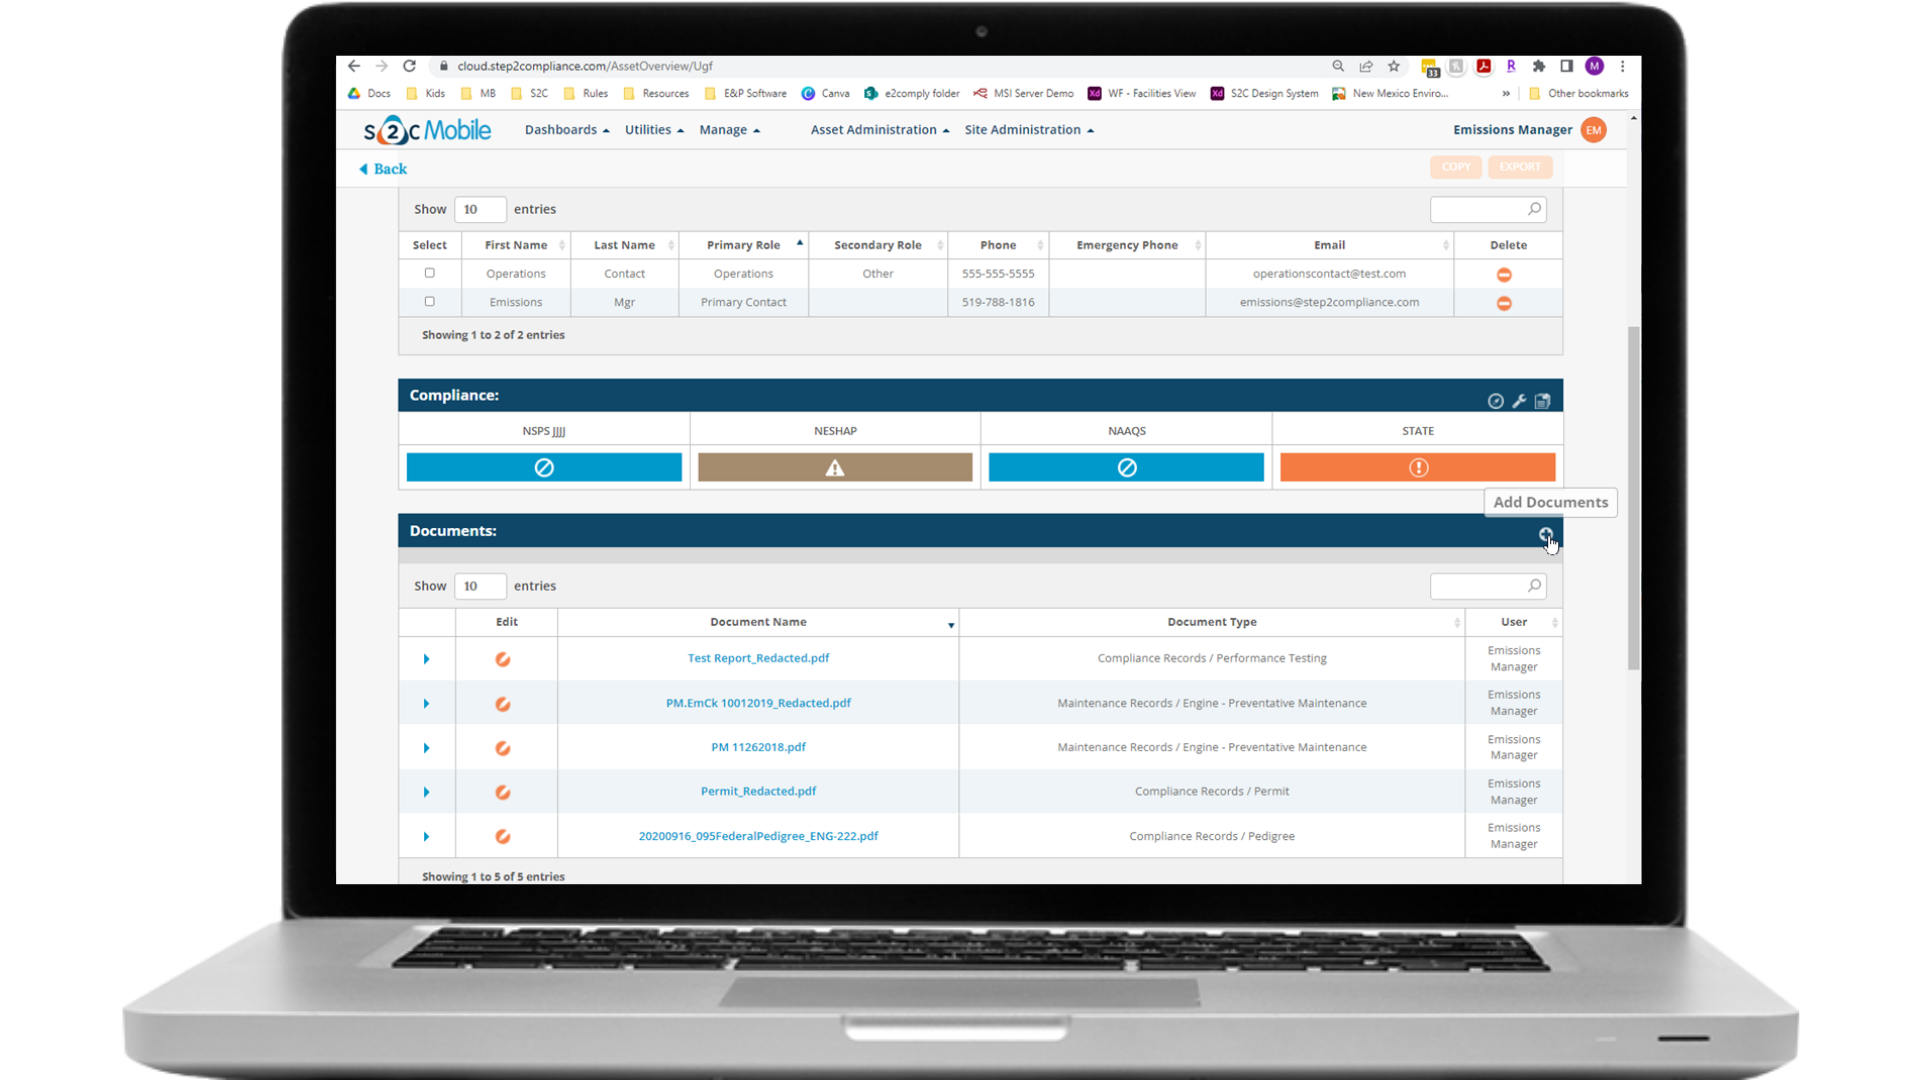Click the edit pencil icon for Test Report_Redacted.pdf
This screenshot has width=1920, height=1080.
coord(504,658)
